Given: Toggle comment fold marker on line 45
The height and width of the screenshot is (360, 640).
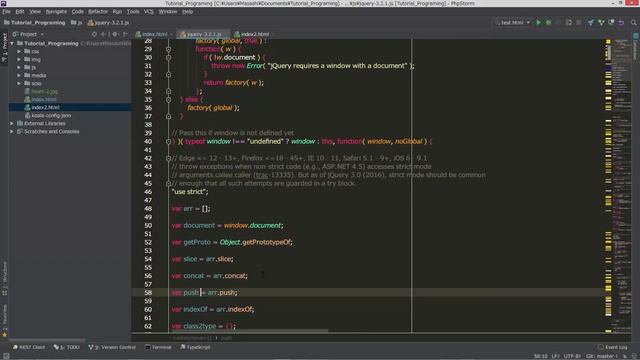Looking at the screenshot, I should click(168, 184).
